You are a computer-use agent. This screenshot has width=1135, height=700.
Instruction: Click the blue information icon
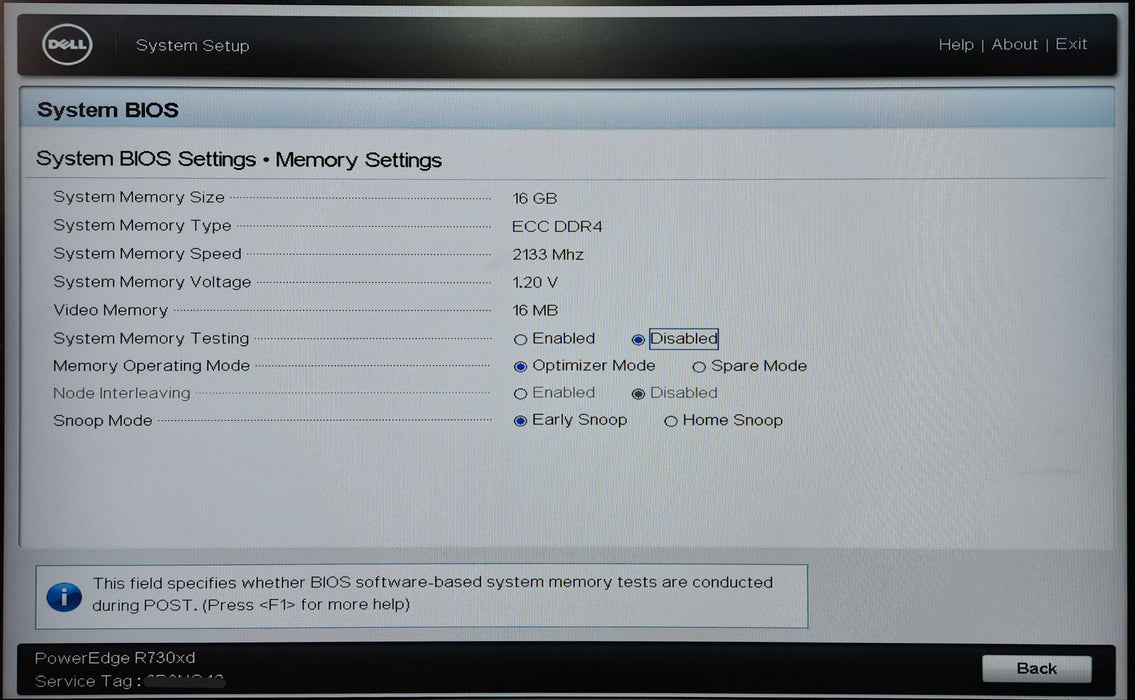[64, 597]
